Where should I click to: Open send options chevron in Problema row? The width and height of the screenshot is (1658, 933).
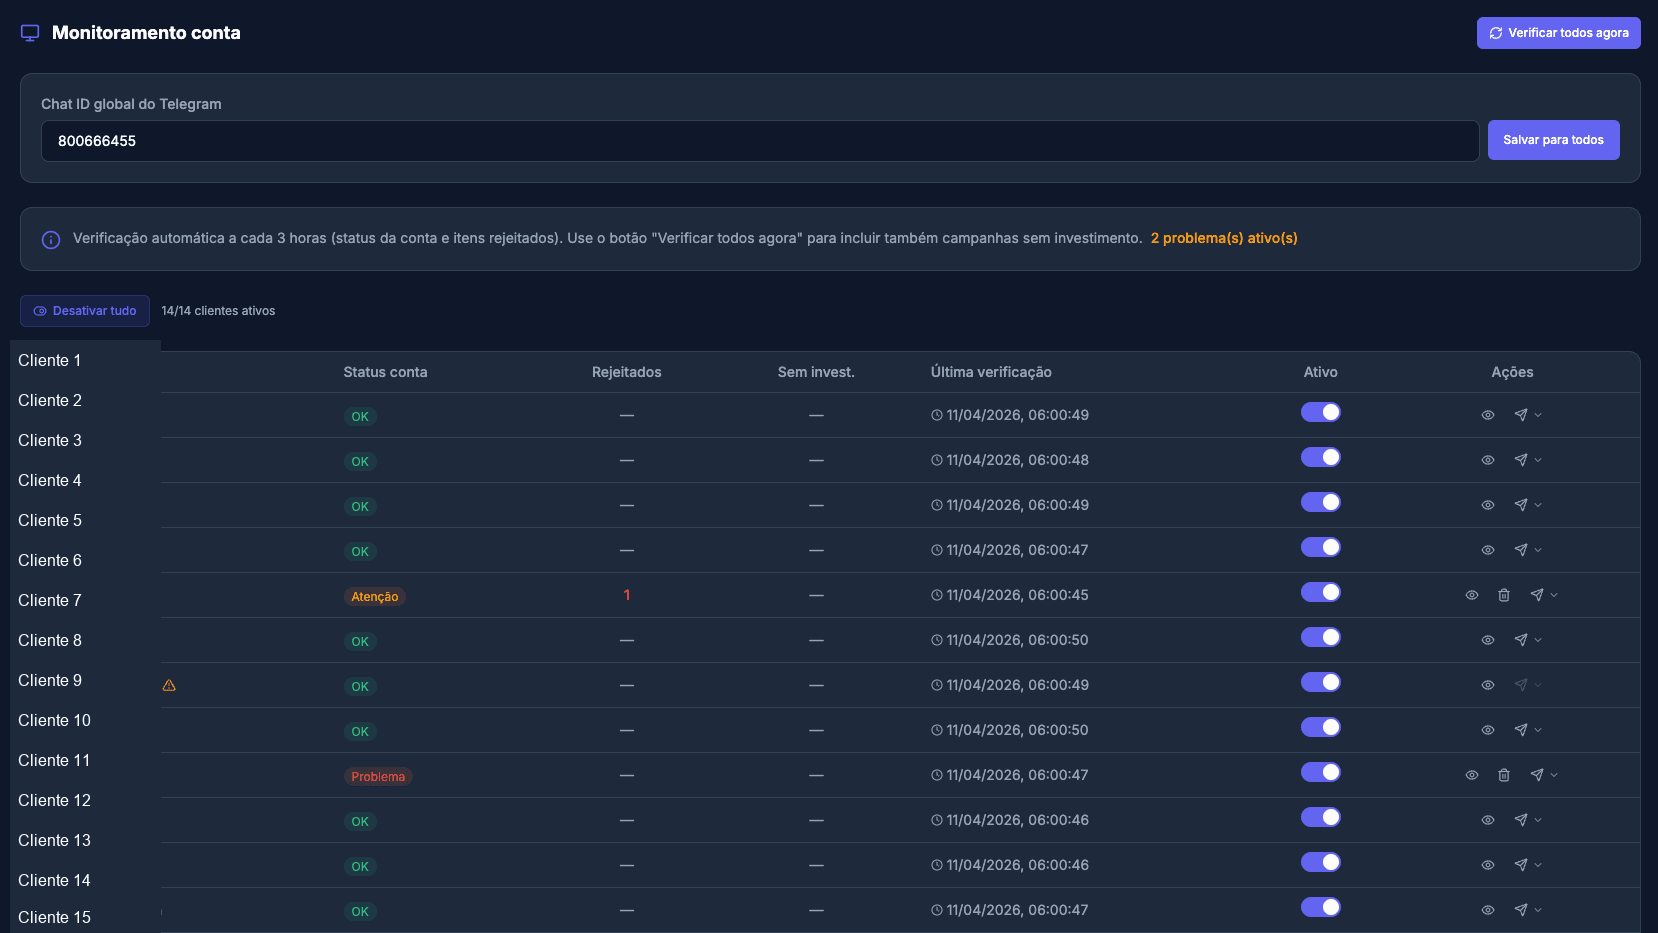click(1554, 775)
